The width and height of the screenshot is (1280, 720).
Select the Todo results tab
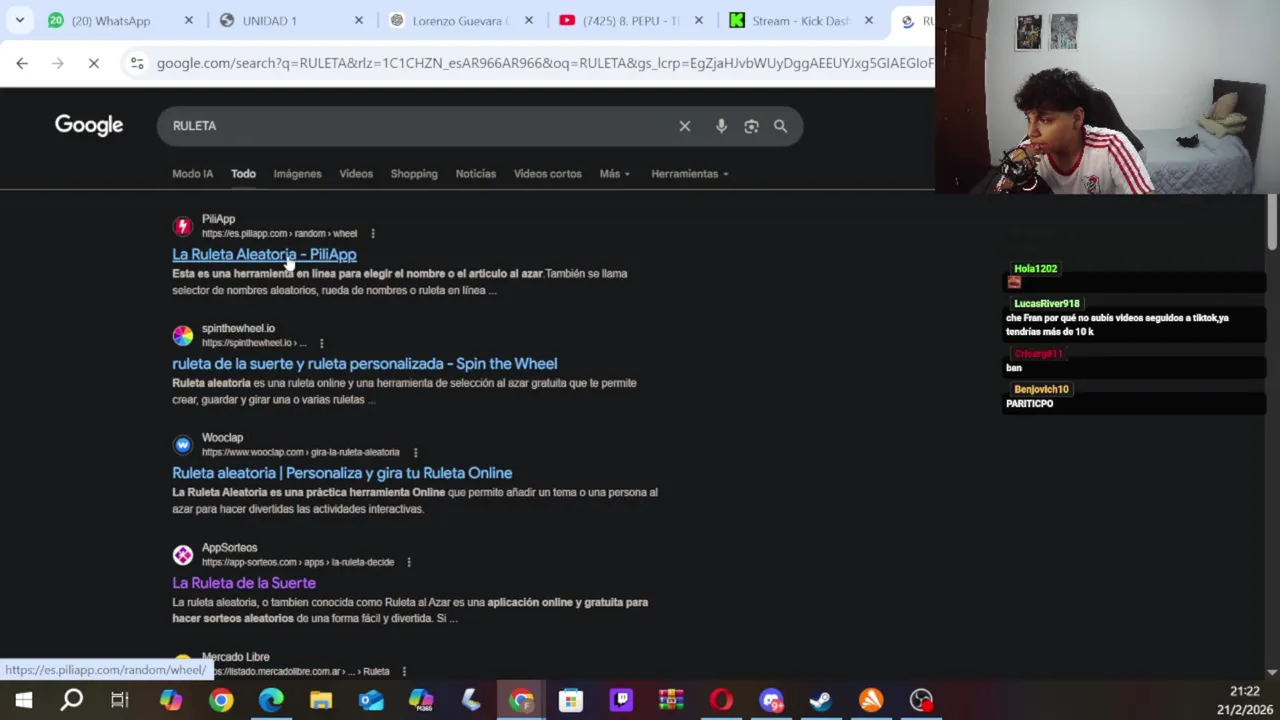(x=243, y=173)
